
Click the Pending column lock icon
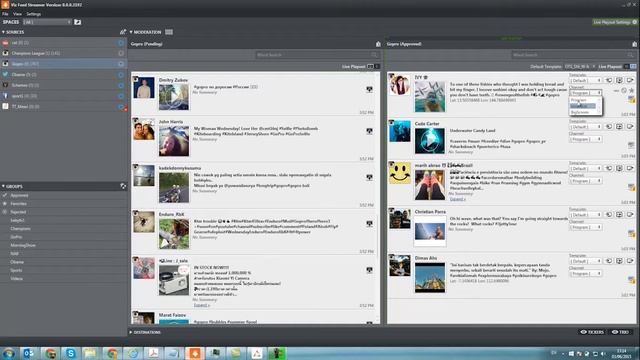378,44
